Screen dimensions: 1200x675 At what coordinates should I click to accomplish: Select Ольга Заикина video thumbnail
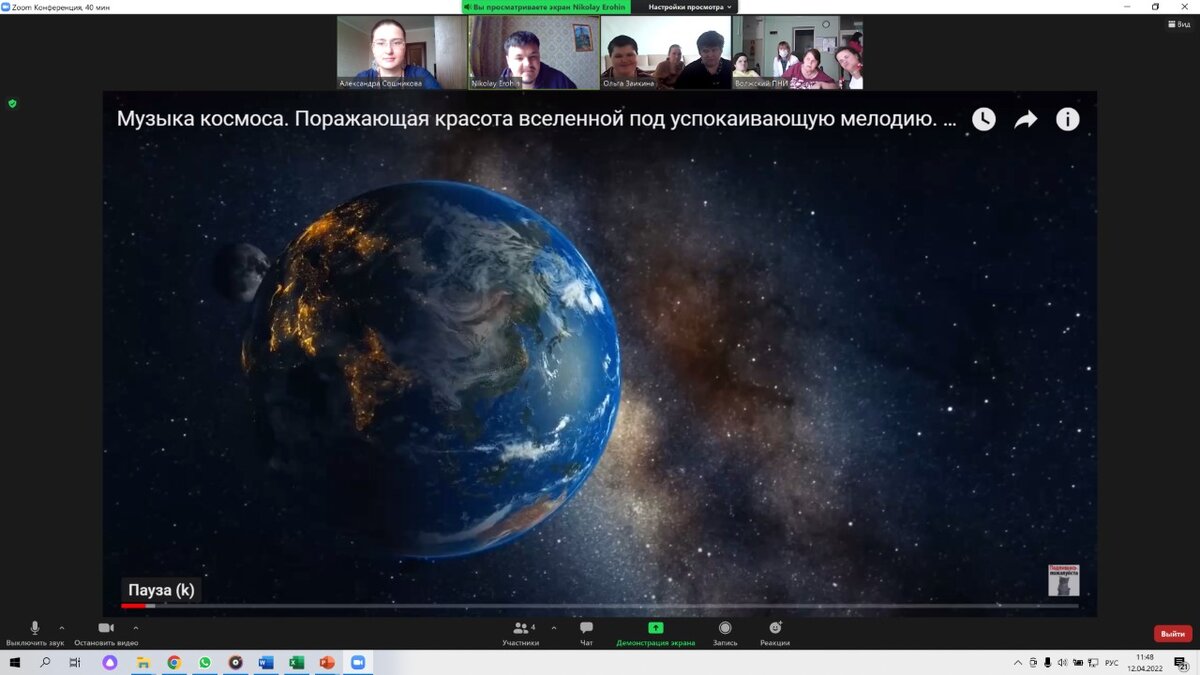click(x=665, y=52)
